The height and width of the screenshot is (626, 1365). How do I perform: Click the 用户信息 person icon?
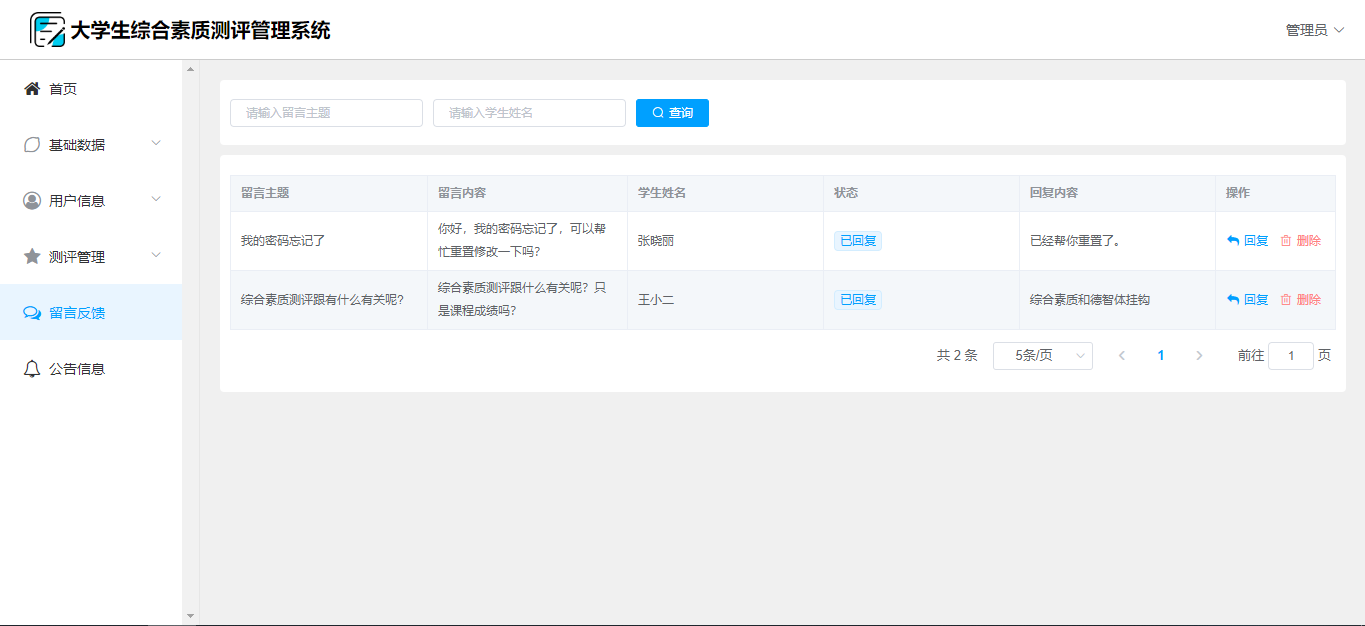(32, 201)
